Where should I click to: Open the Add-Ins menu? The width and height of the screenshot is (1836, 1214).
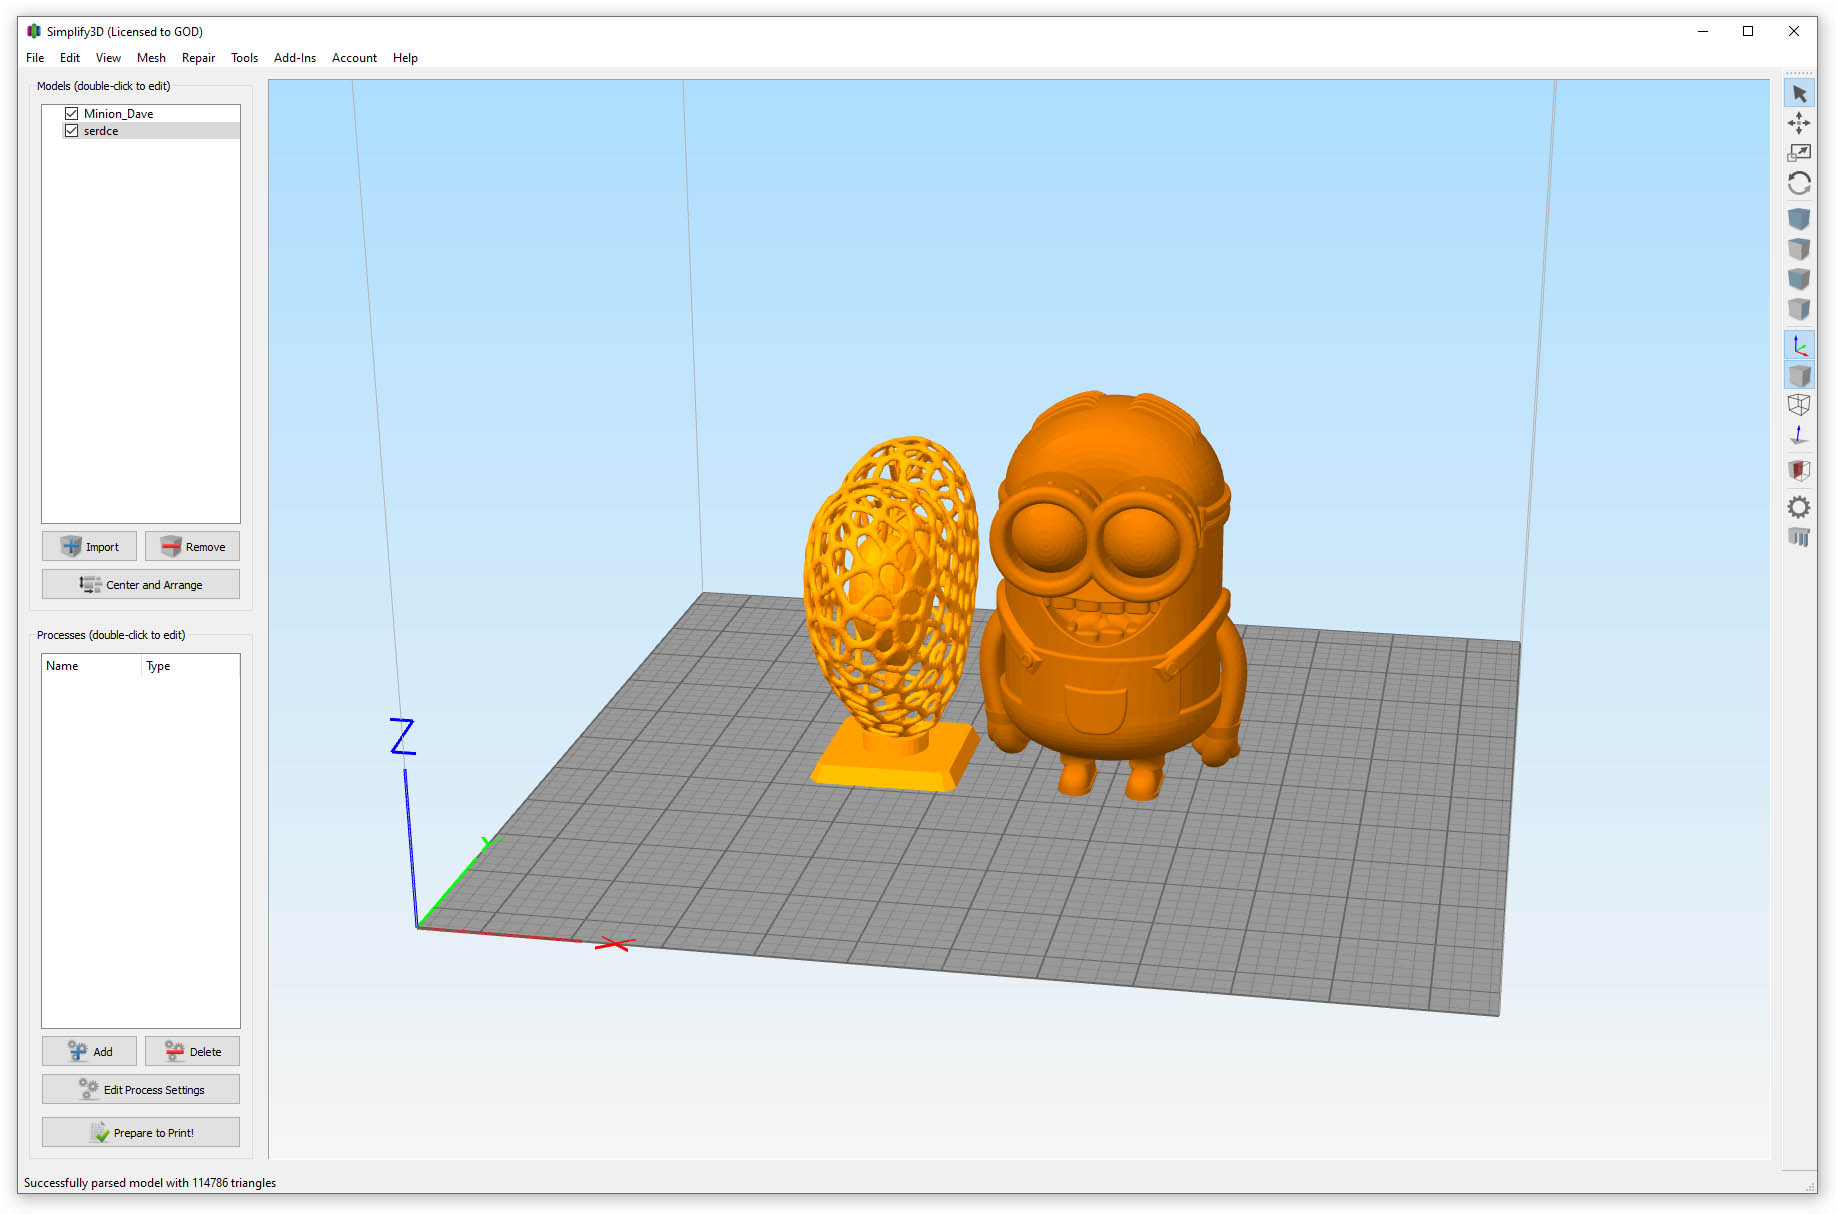[295, 58]
